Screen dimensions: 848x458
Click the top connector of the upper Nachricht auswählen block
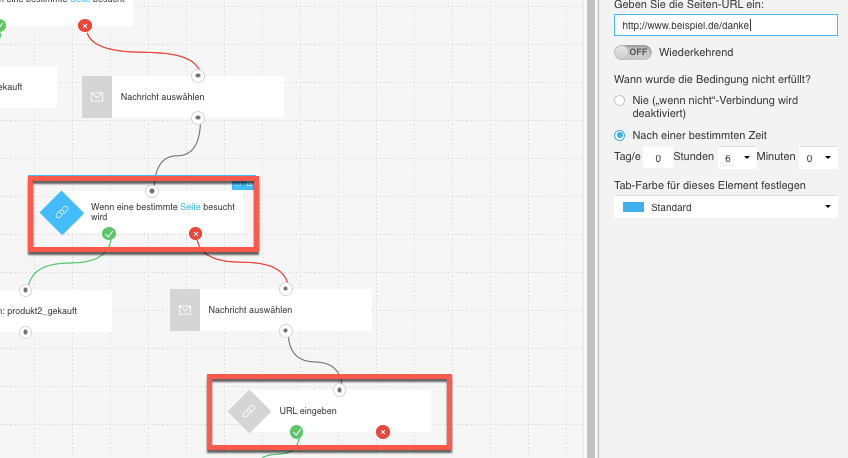point(198,76)
